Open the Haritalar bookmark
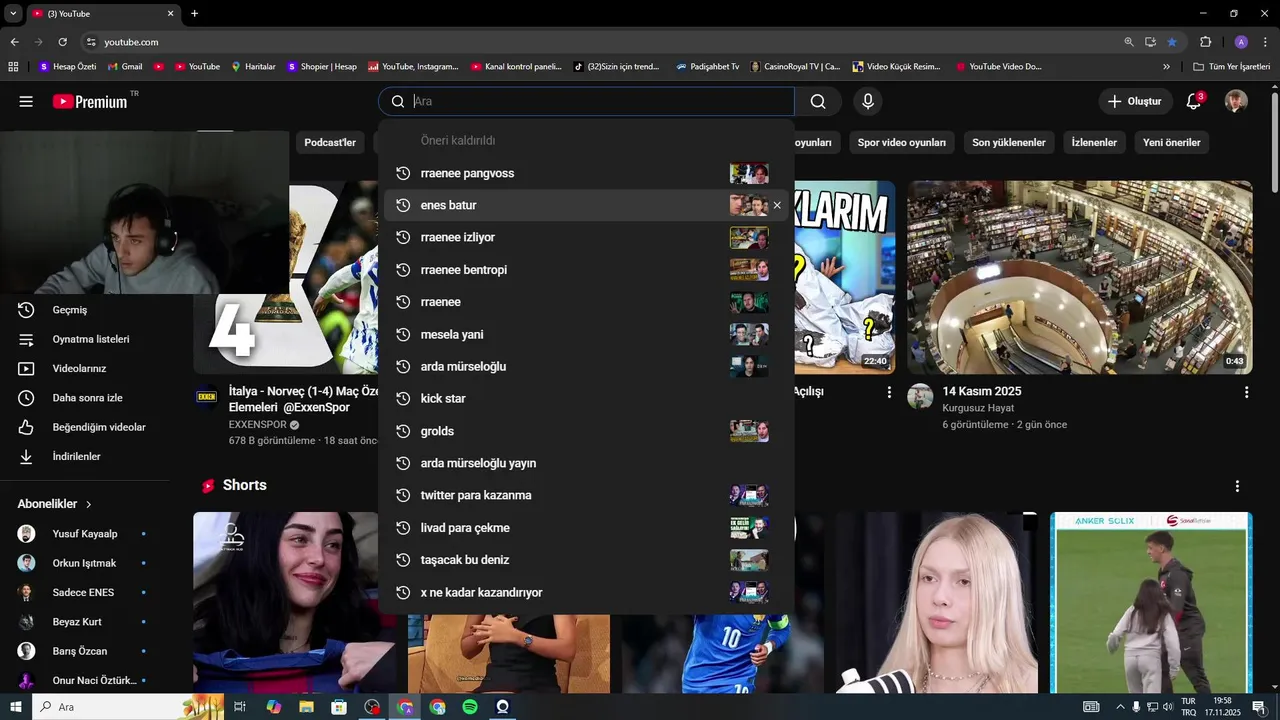This screenshot has width=1280, height=720. coord(253,67)
